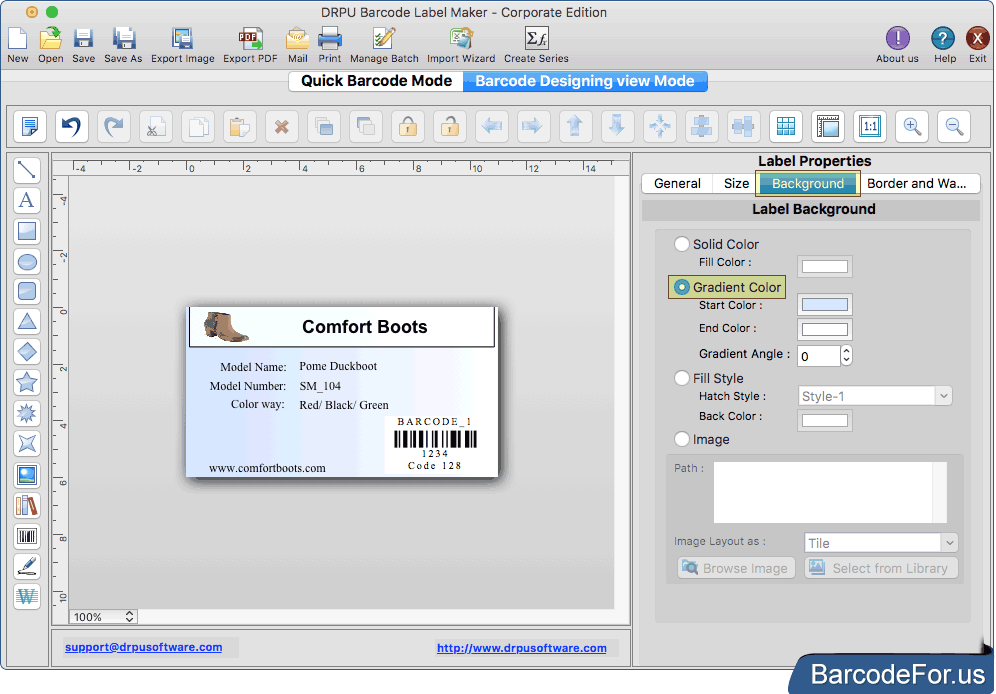This screenshot has height=694, width=996.
Task: Select the Signature pen tool
Action: (x=27, y=566)
